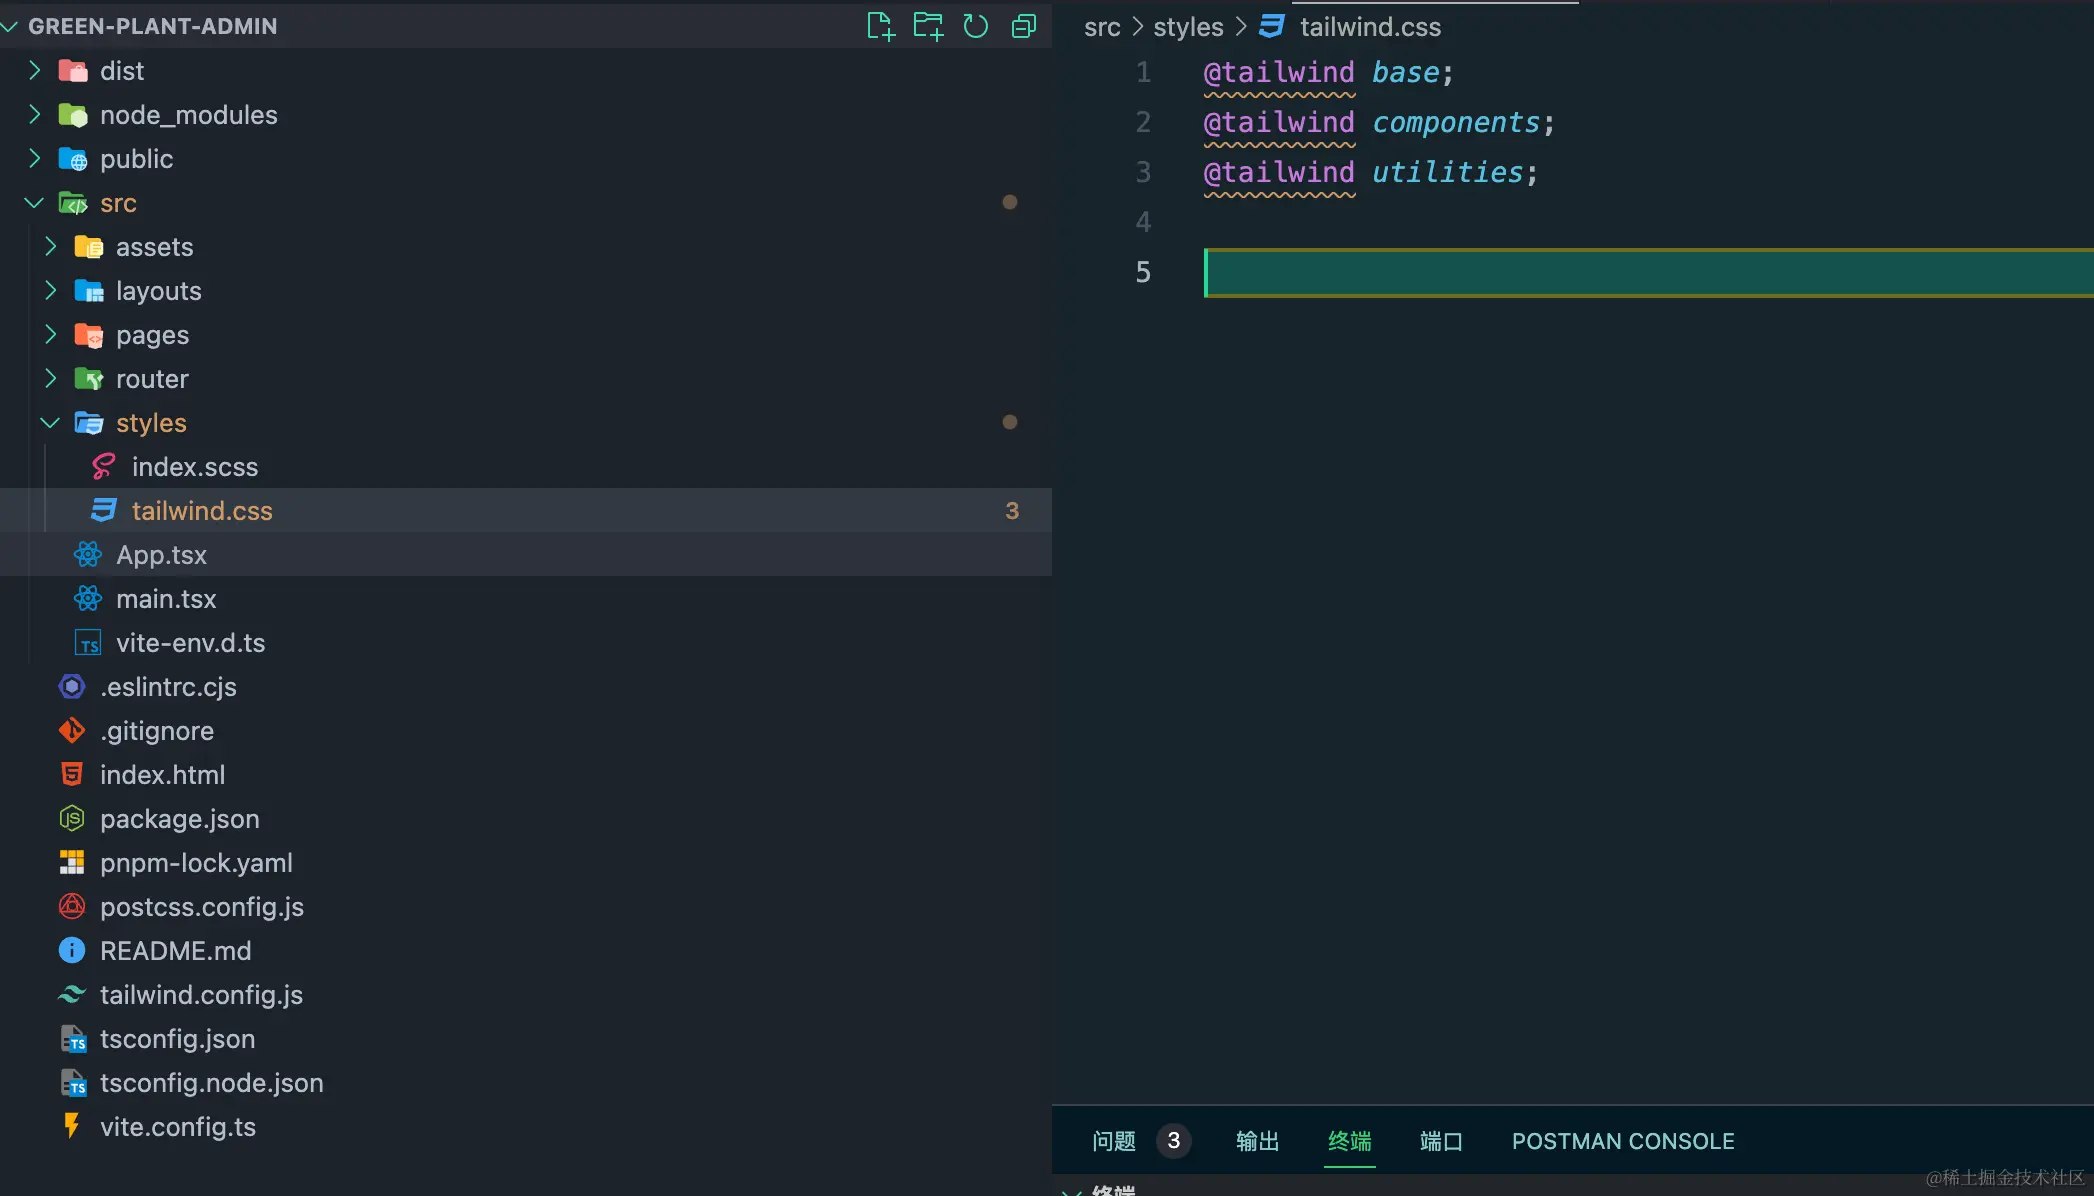Click the dist folder icon
This screenshot has width=2094, height=1196.
coord(73,70)
